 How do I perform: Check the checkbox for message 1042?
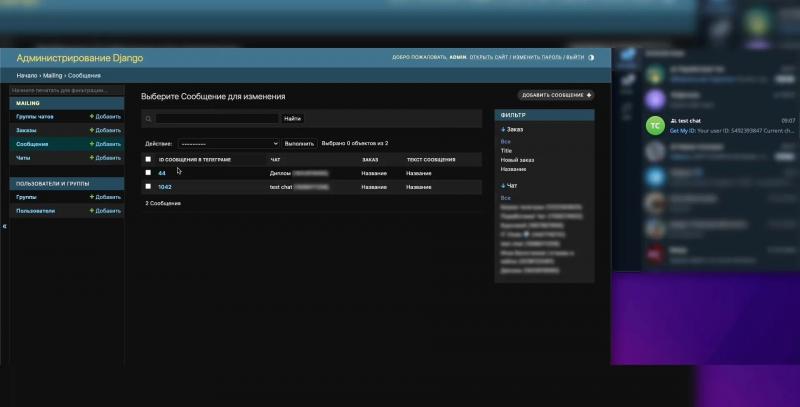point(148,187)
